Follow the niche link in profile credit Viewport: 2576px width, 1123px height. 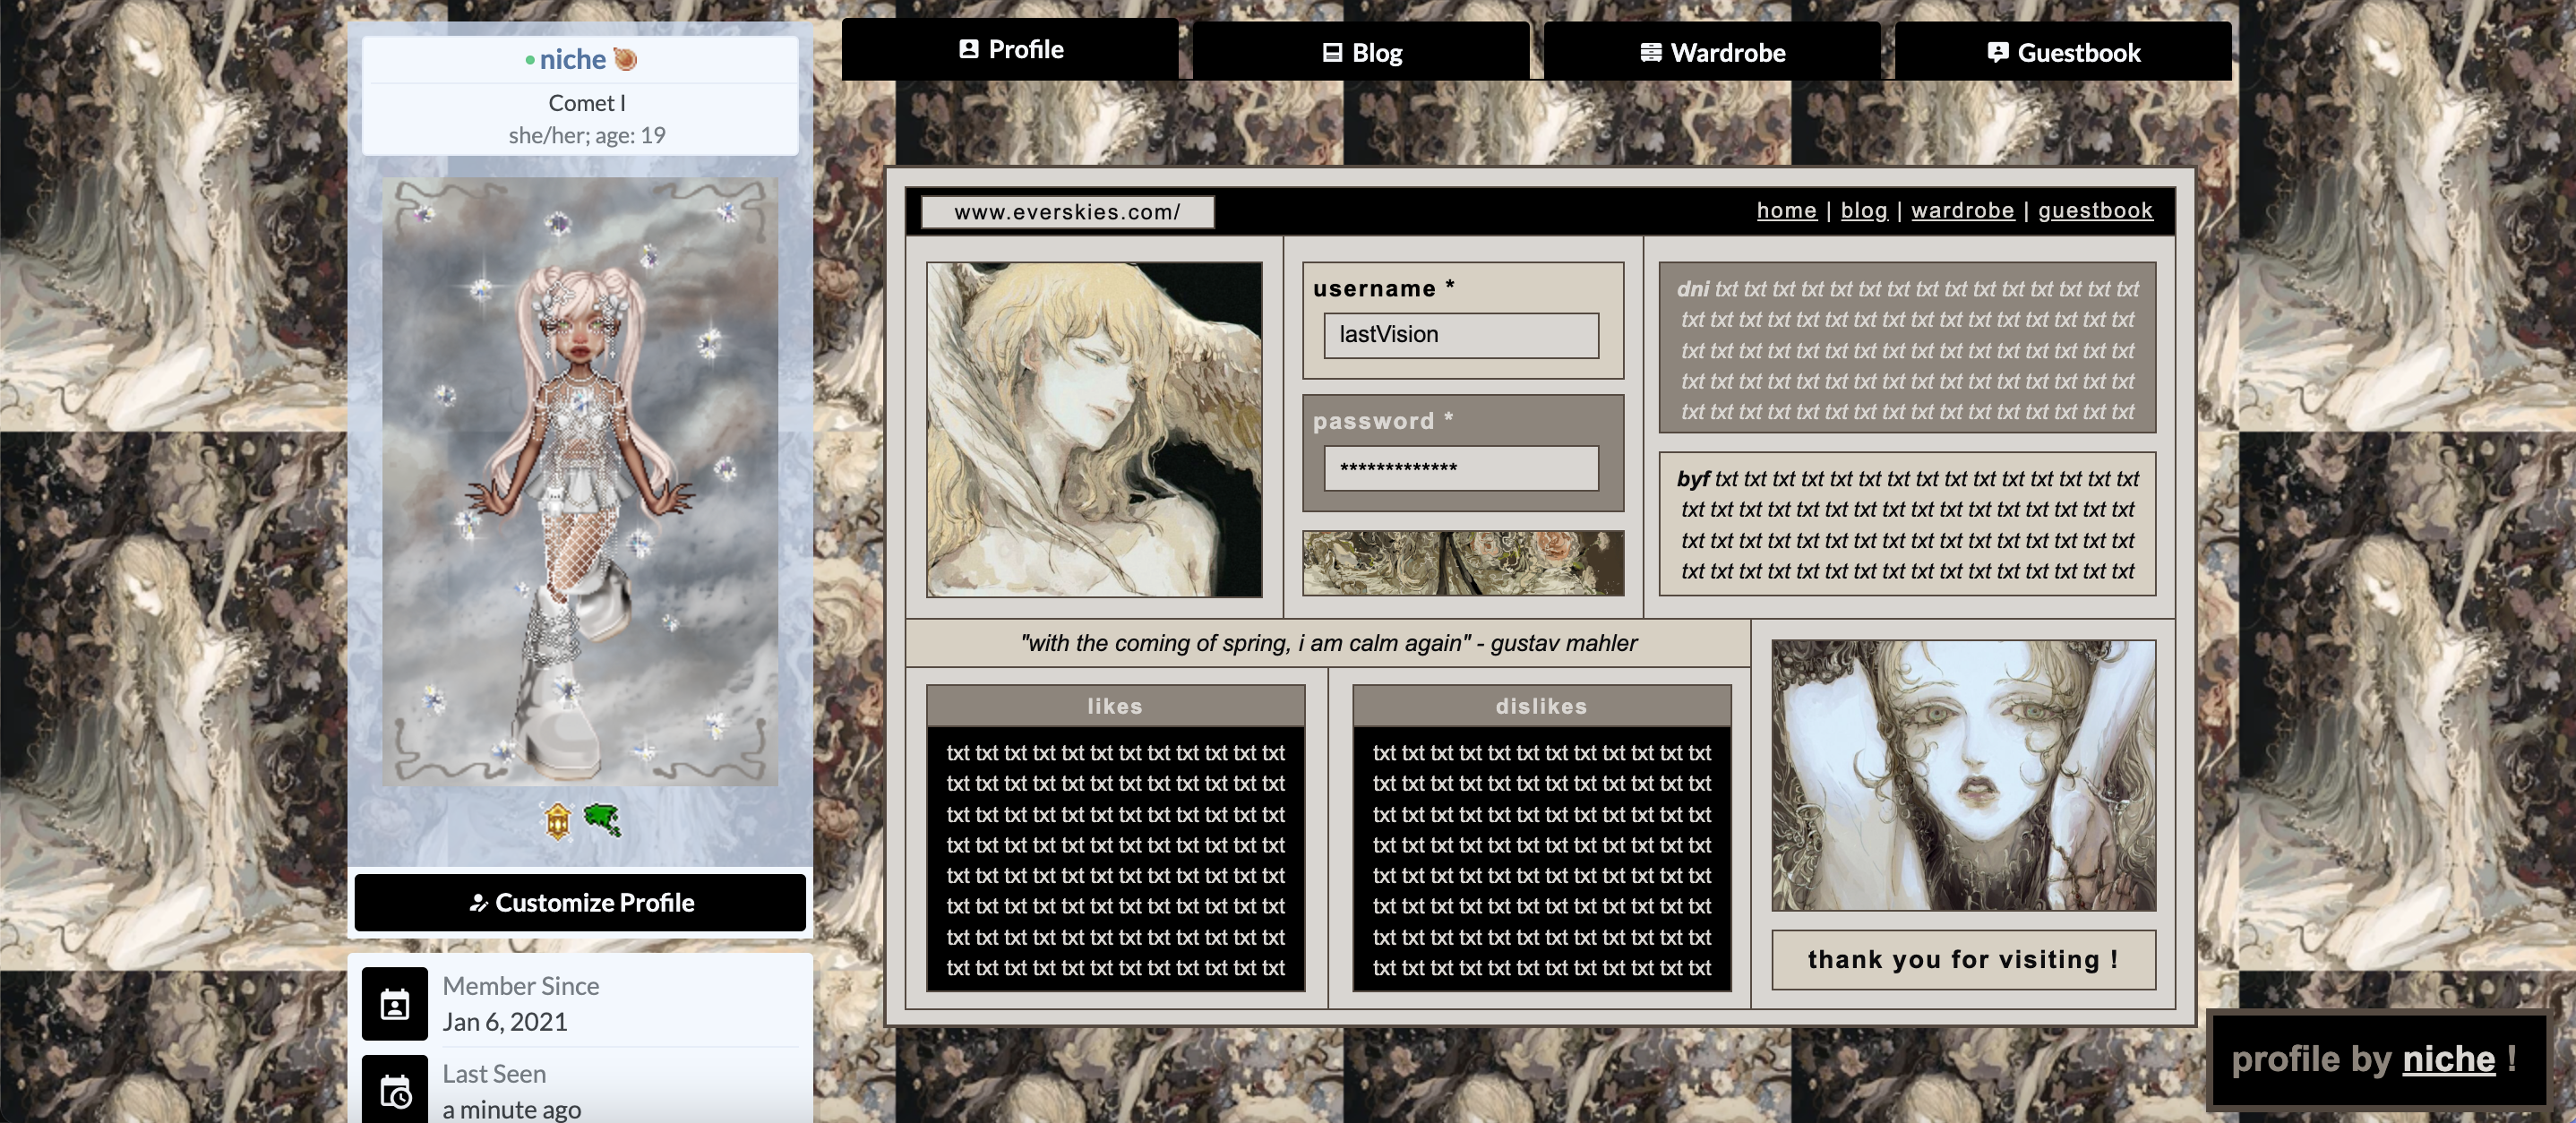click(2448, 1059)
